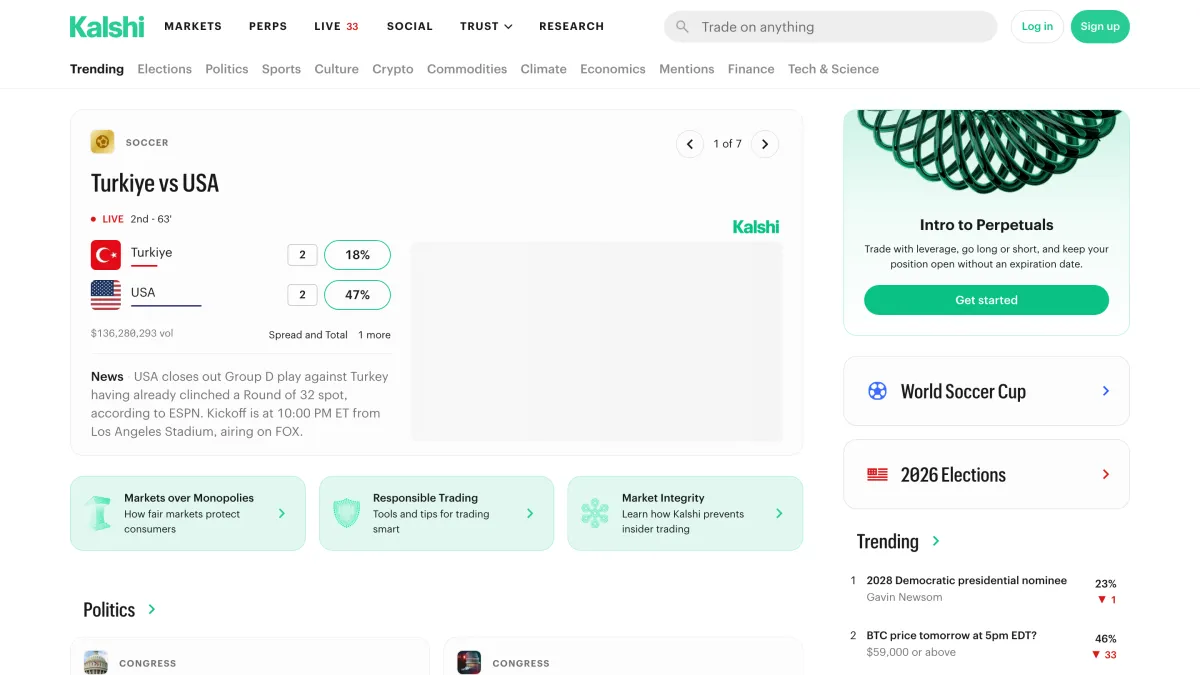Viewport: 1200px width, 675px height.
Task: Go to previous featured market arrow
Action: pyautogui.click(x=690, y=144)
